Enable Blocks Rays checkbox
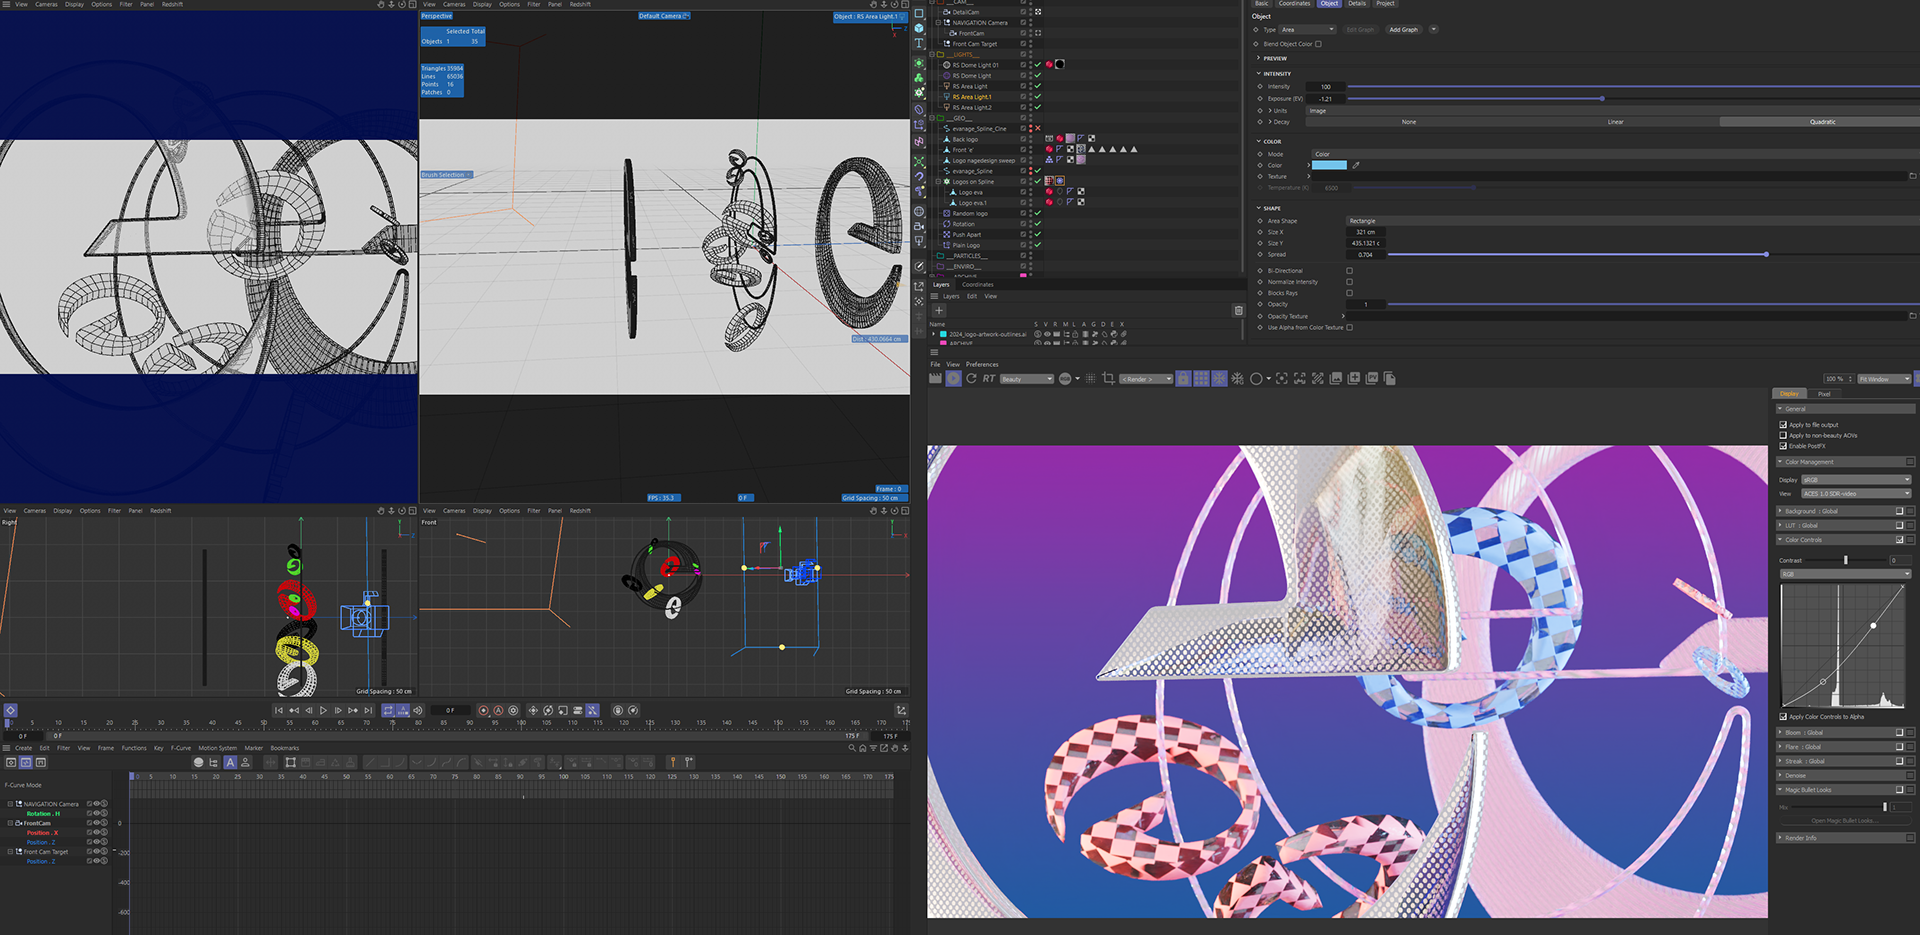1920x935 pixels. (1349, 293)
